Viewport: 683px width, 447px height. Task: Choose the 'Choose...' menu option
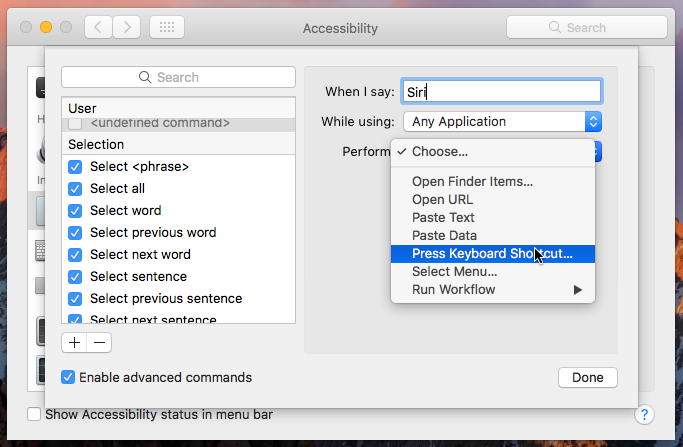coord(493,152)
